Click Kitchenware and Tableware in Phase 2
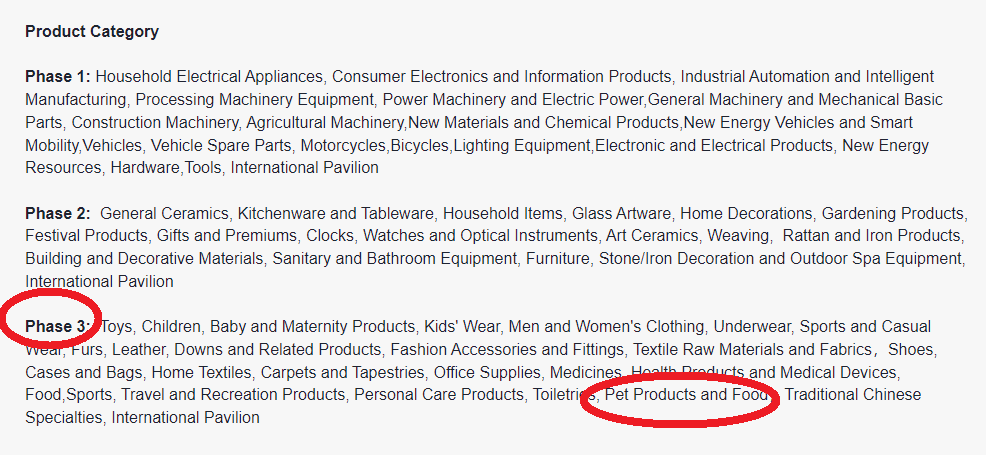This screenshot has width=986, height=455. (x=336, y=213)
